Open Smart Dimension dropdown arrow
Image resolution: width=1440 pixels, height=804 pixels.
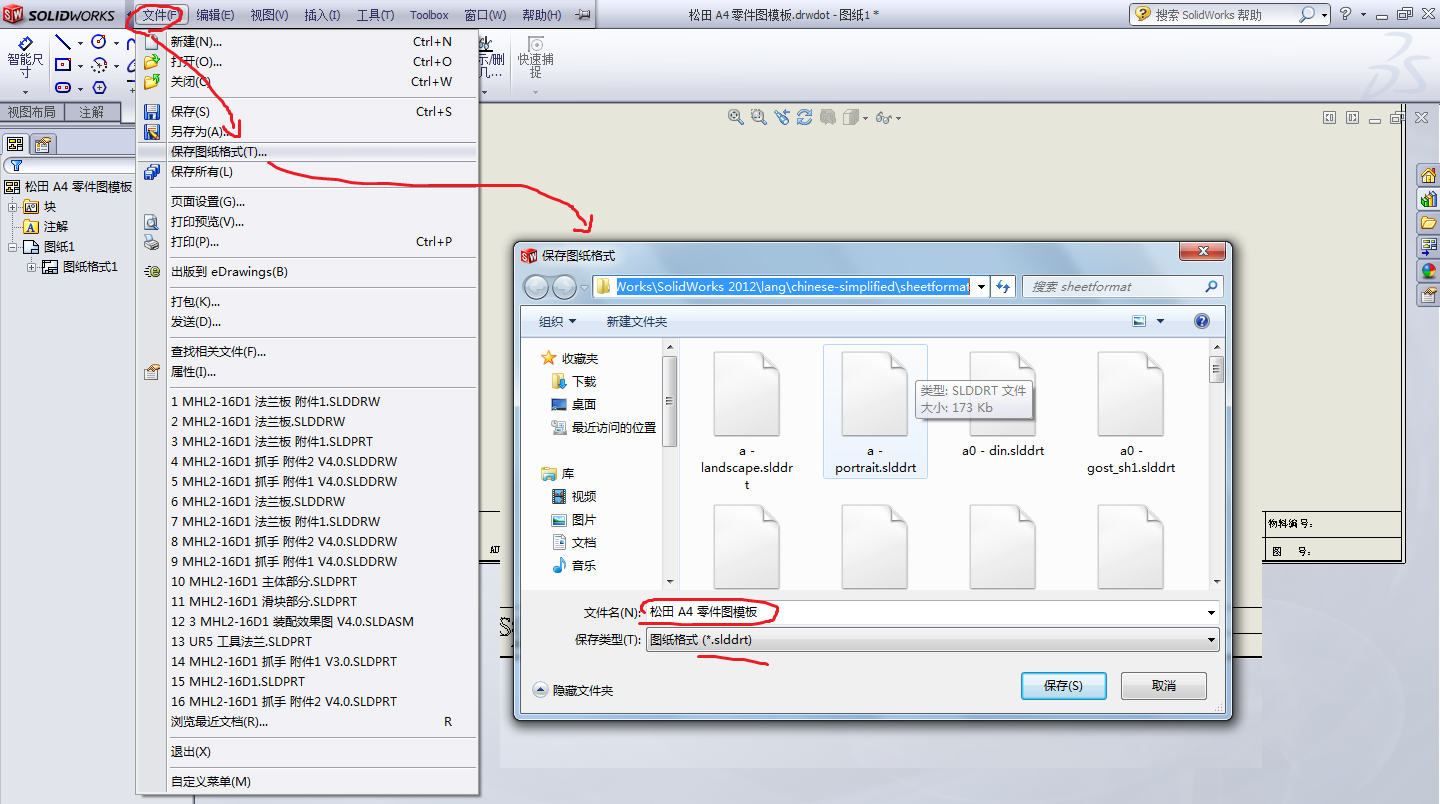click(25, 90)
